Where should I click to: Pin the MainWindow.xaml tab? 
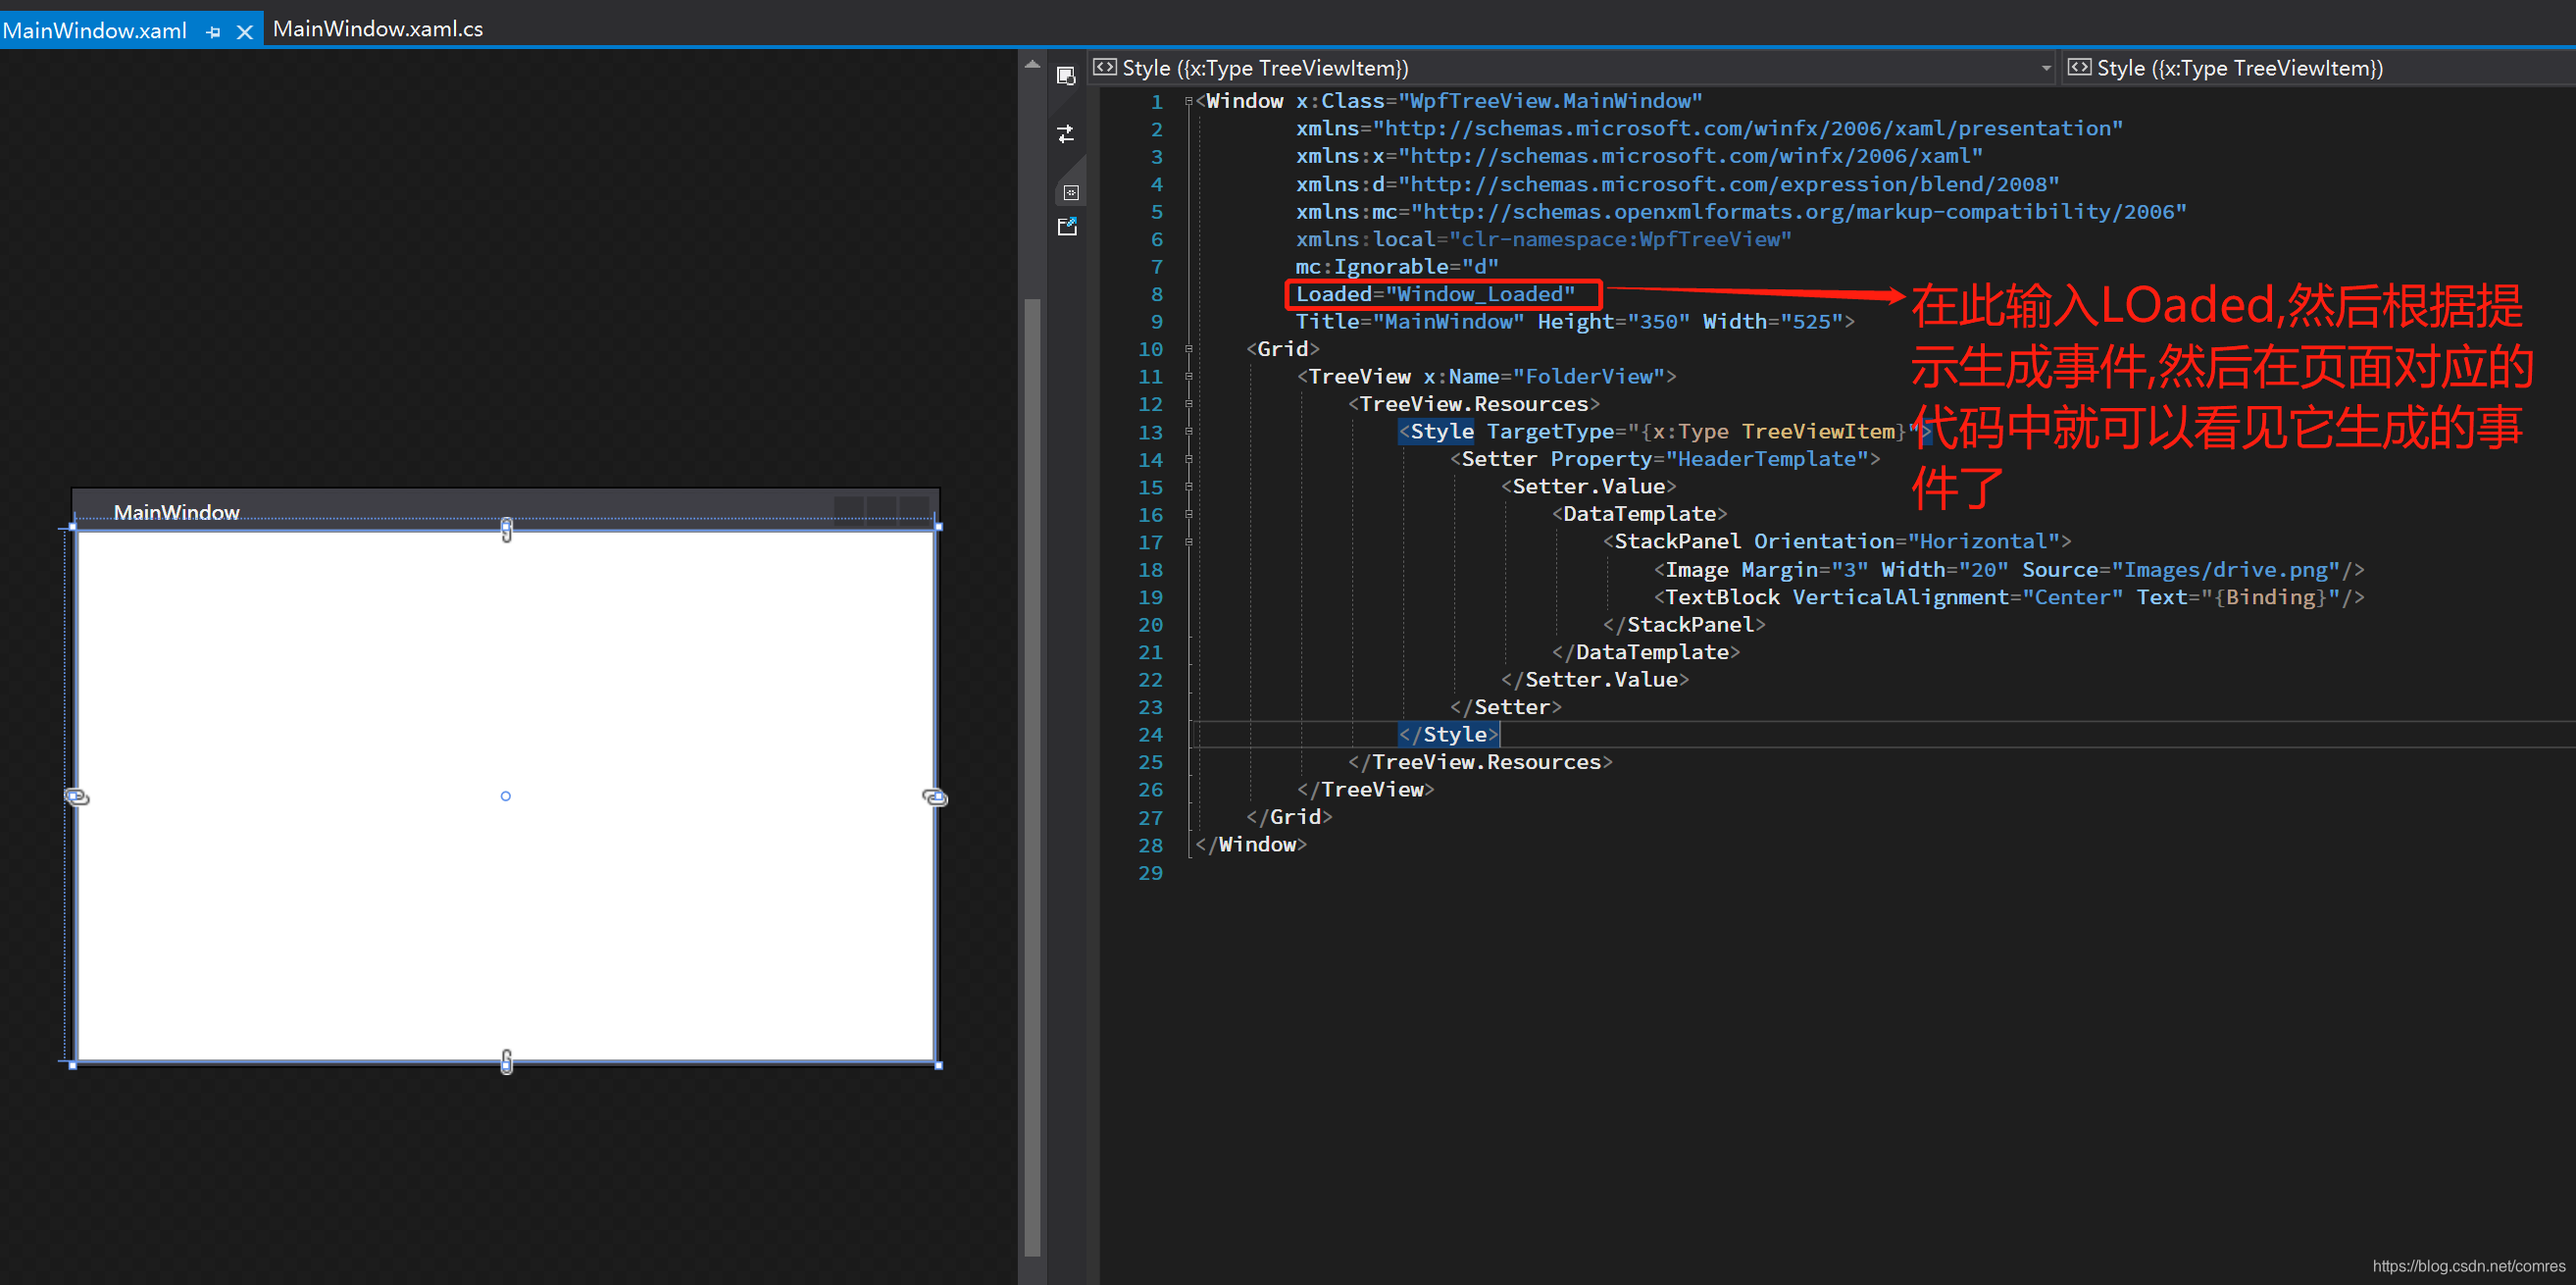[213, 32]
